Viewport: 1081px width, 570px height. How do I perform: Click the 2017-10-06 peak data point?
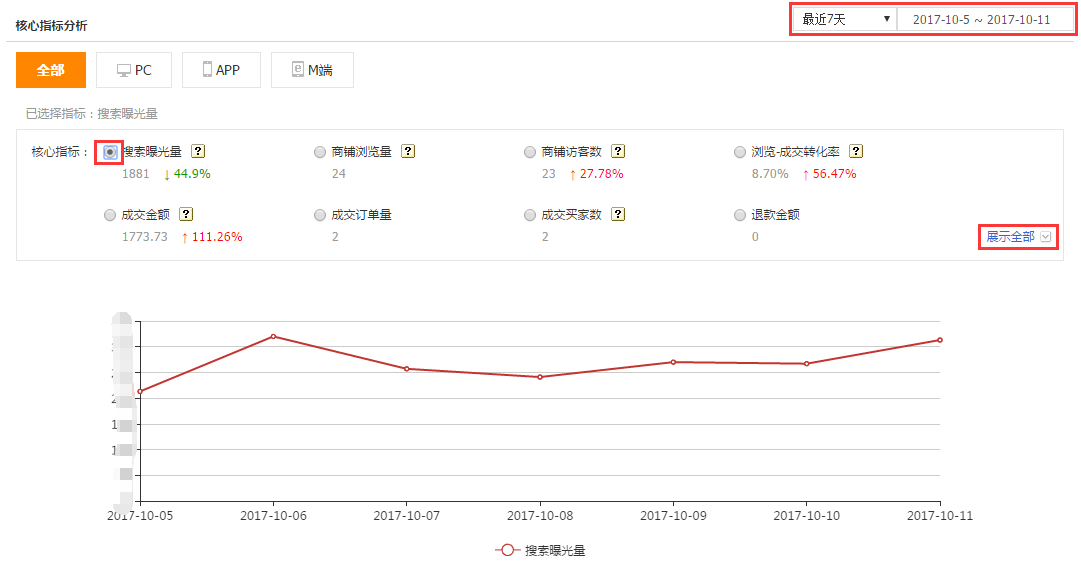pos(273,336)
